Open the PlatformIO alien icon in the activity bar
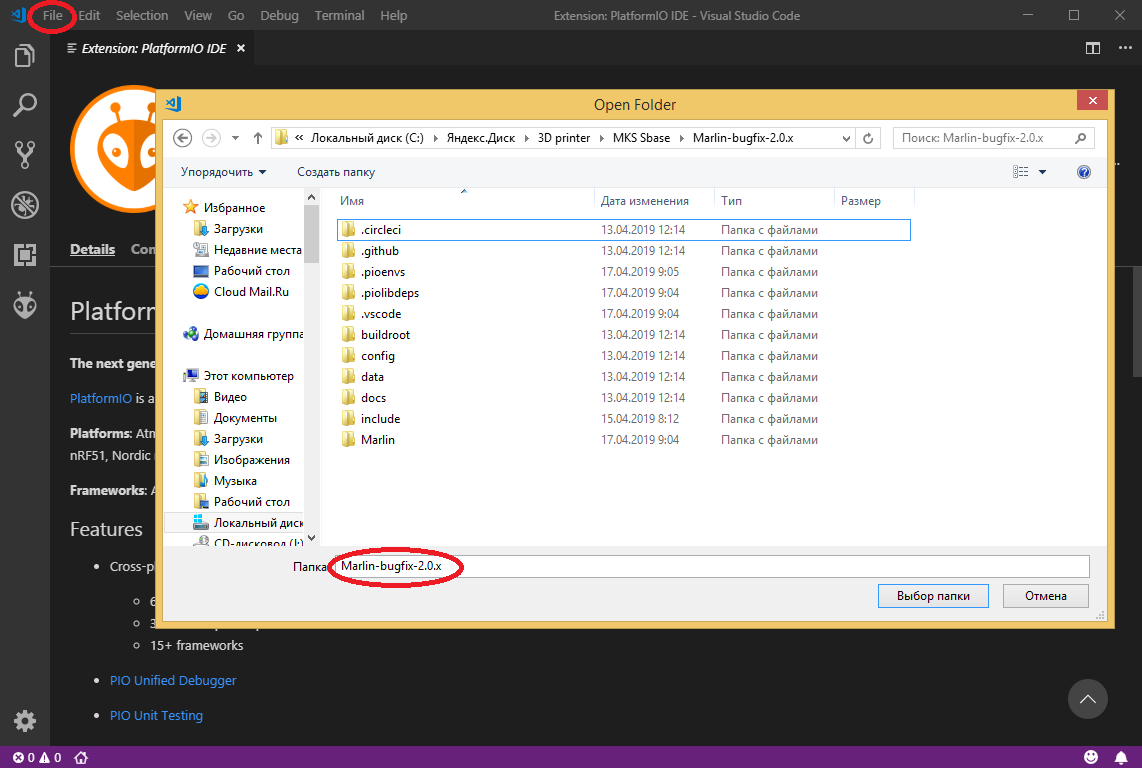 [x=25, y=305]
